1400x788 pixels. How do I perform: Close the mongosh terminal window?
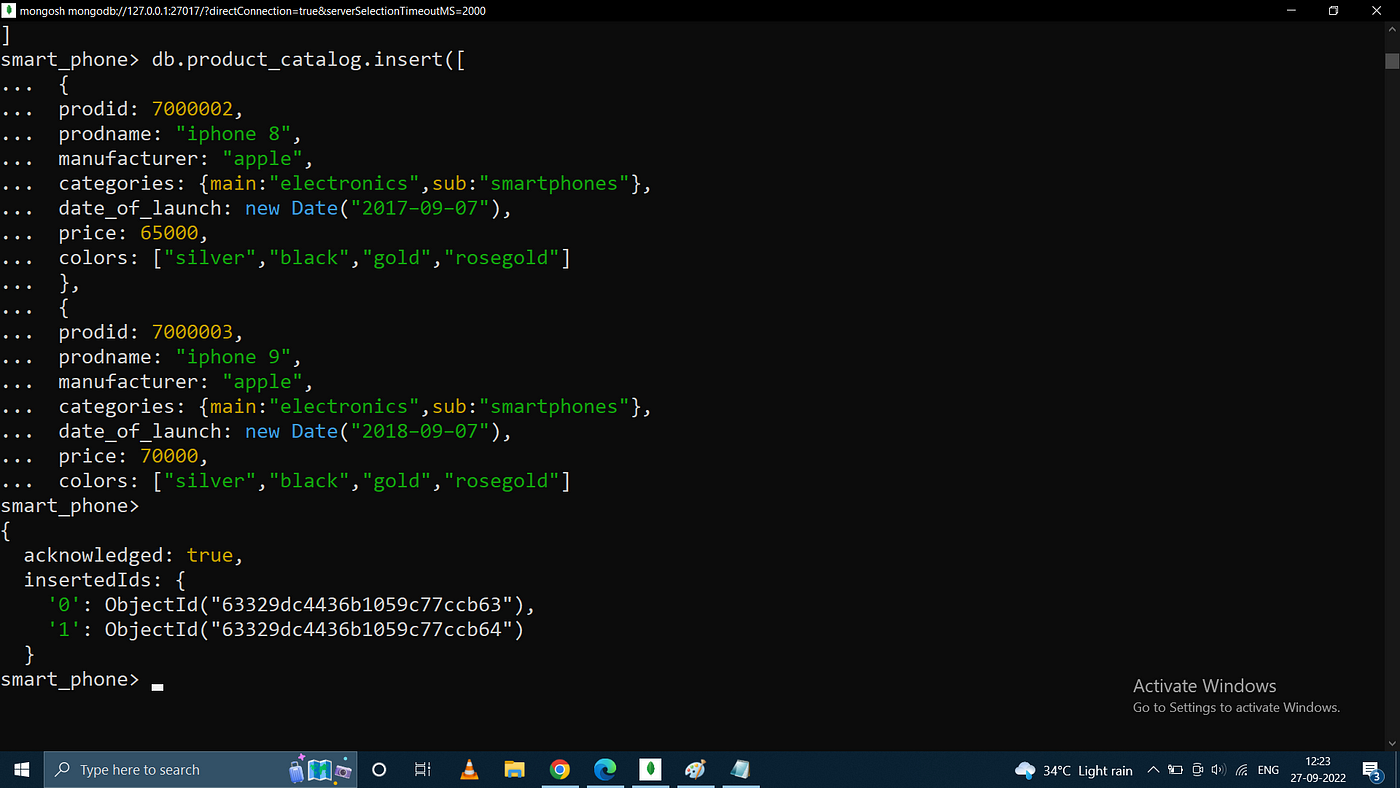(x=1378, y=10)
